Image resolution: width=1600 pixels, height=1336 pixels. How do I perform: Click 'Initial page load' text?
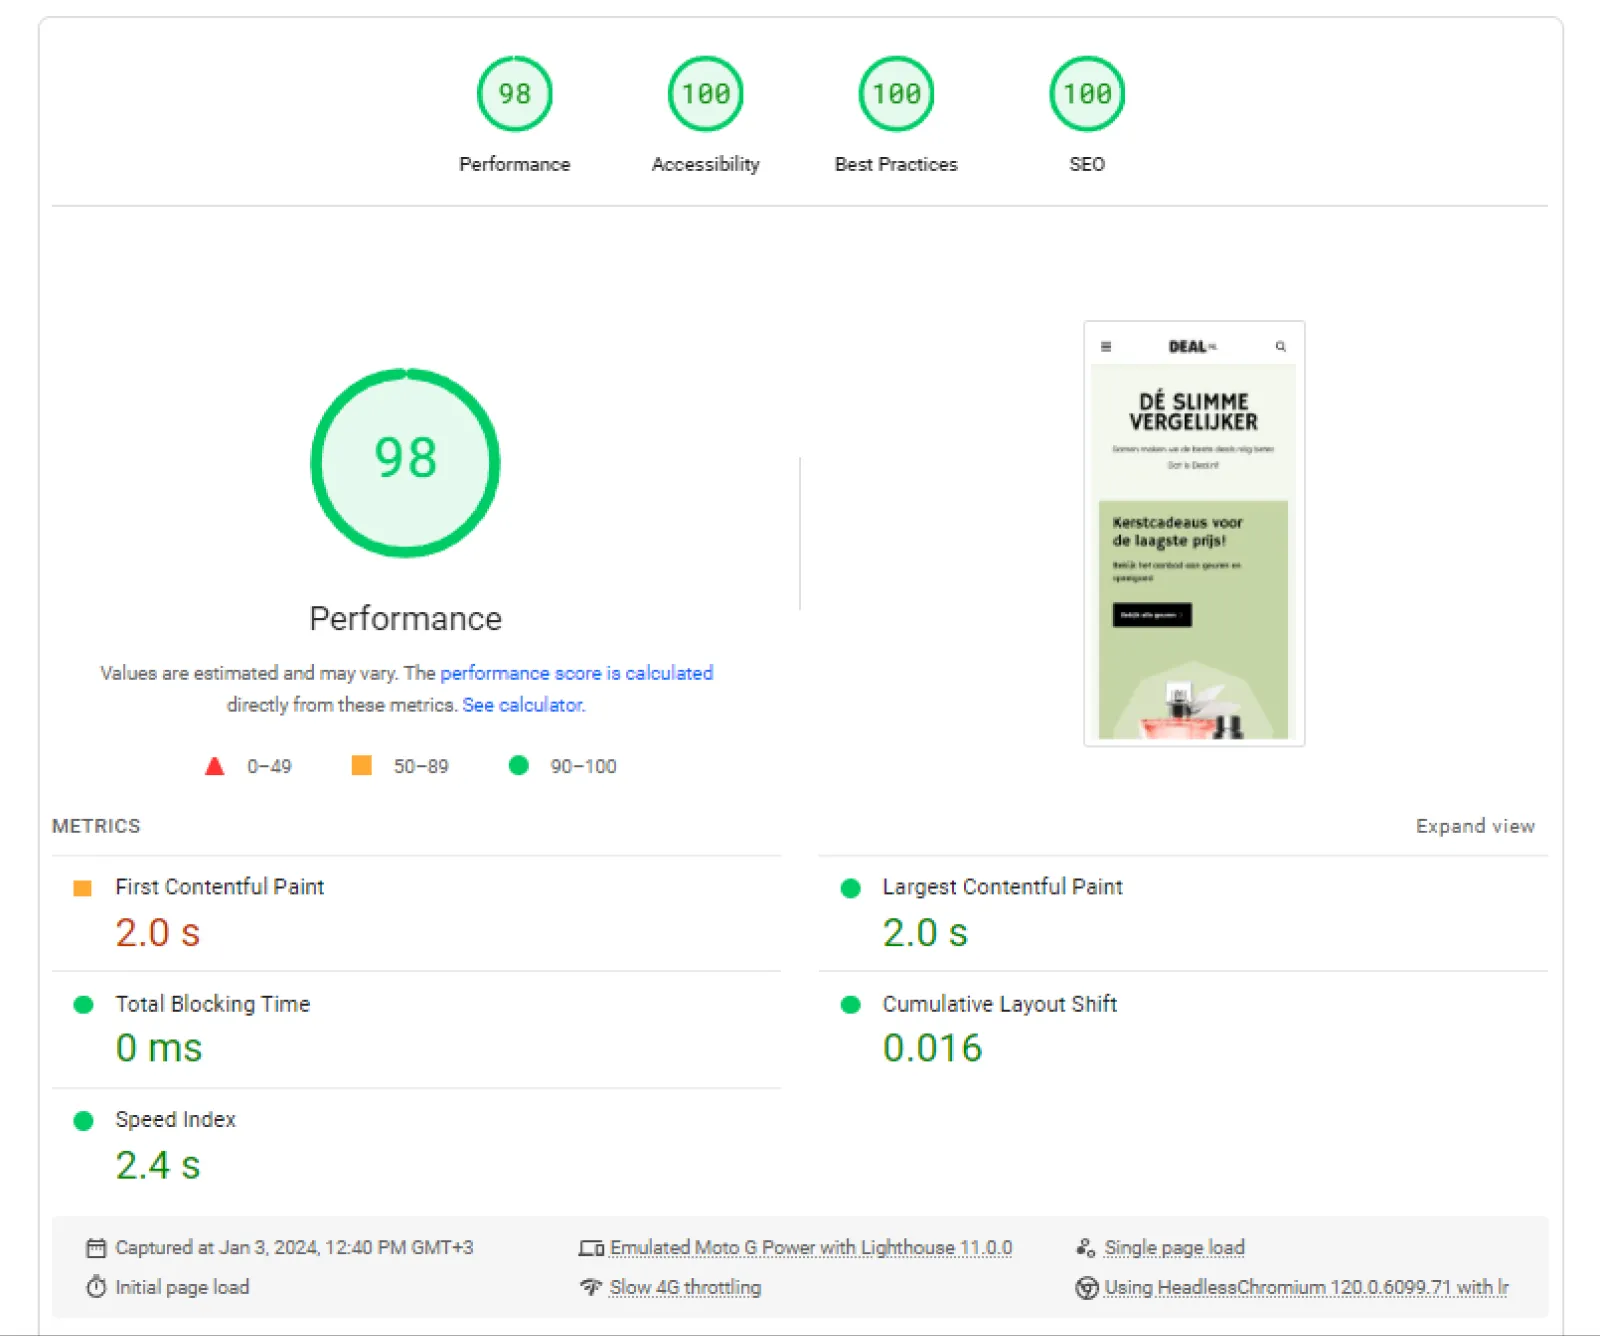pos(182,1287)
